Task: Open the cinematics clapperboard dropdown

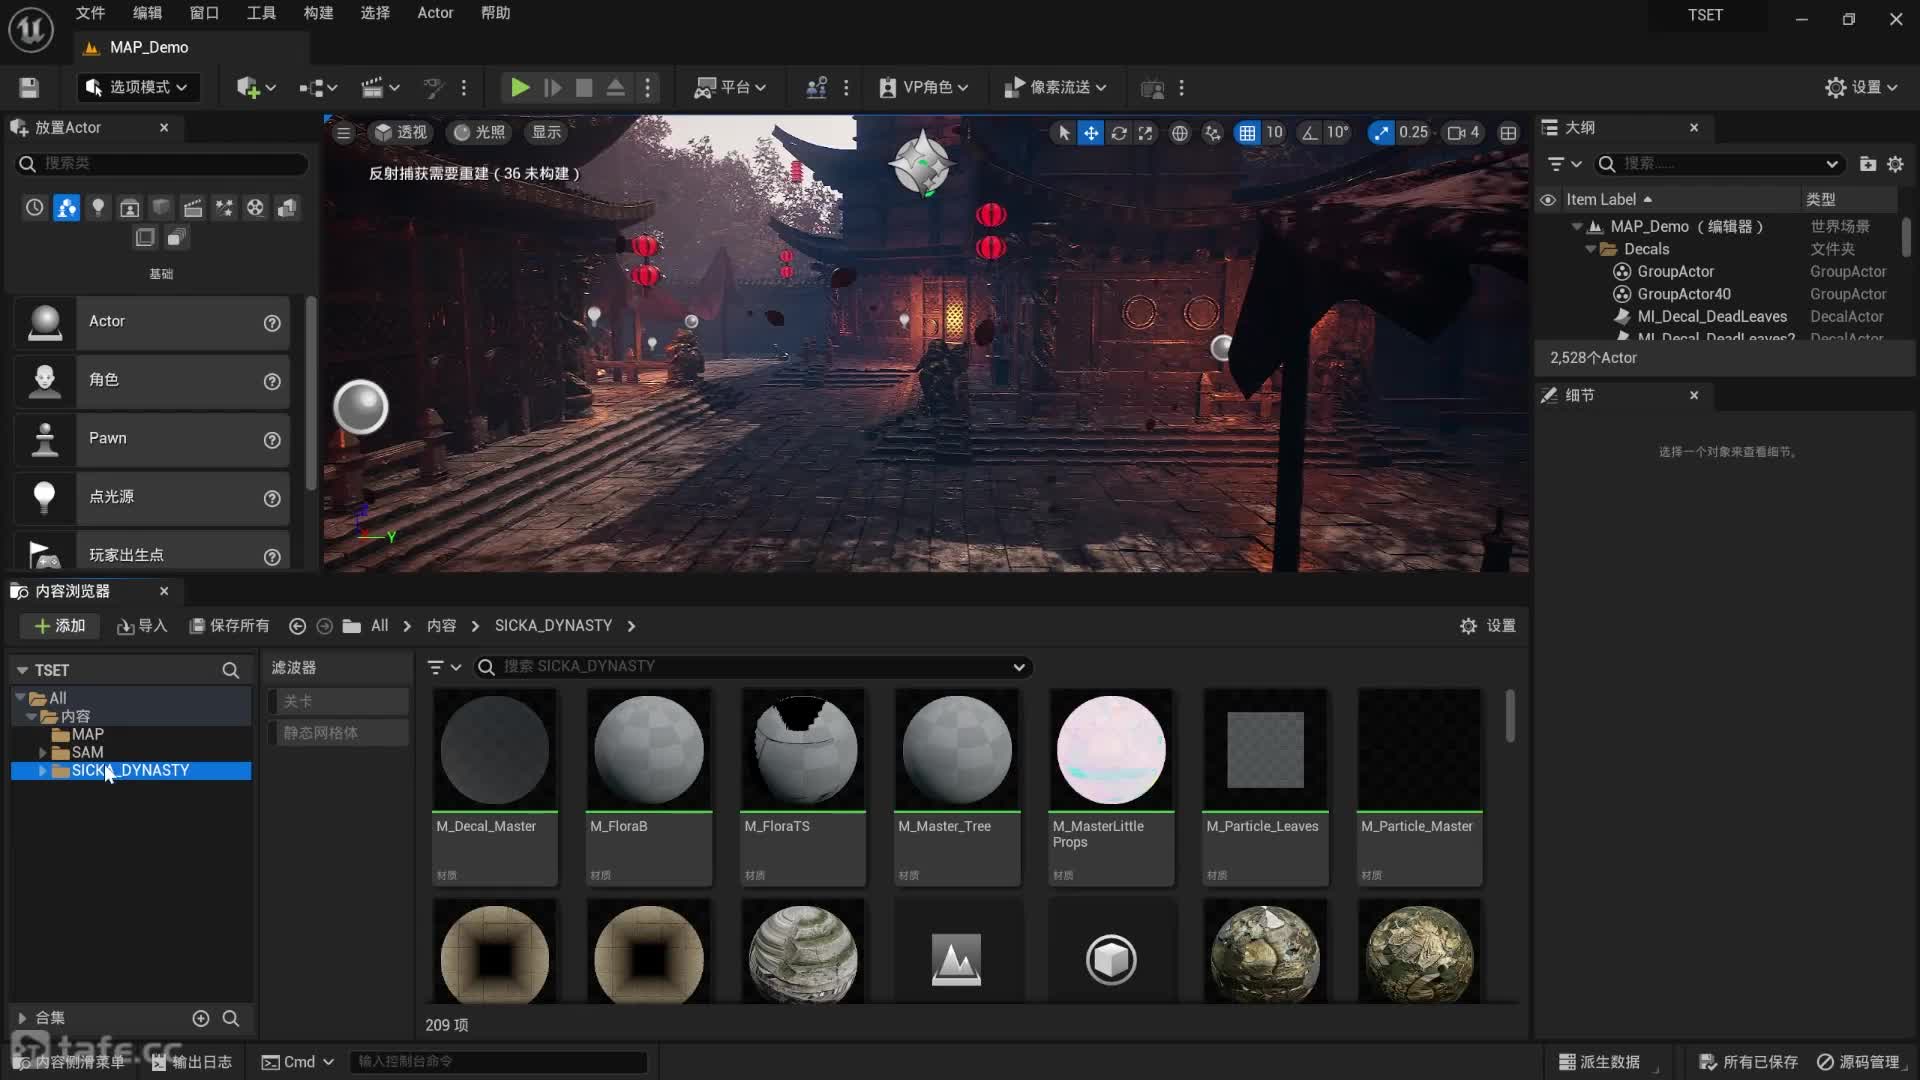Action: (381, 88)
